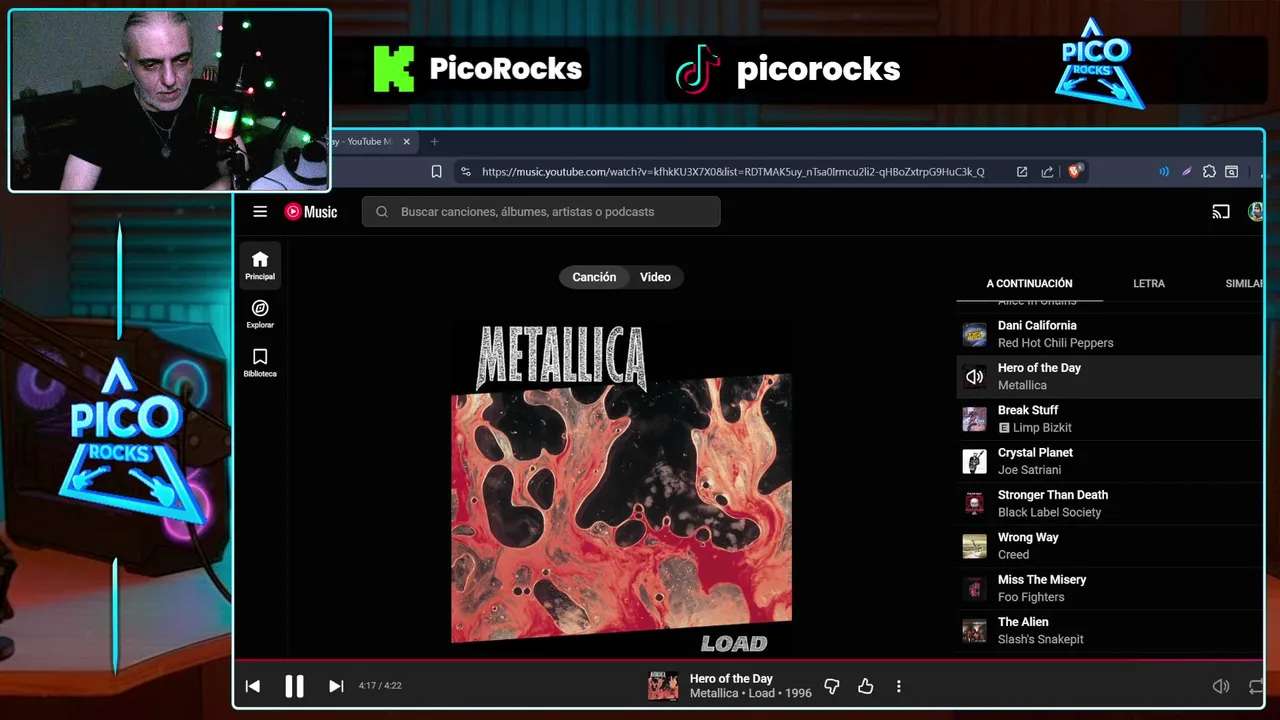Click The Alien thumbnail

coord(974,631)
